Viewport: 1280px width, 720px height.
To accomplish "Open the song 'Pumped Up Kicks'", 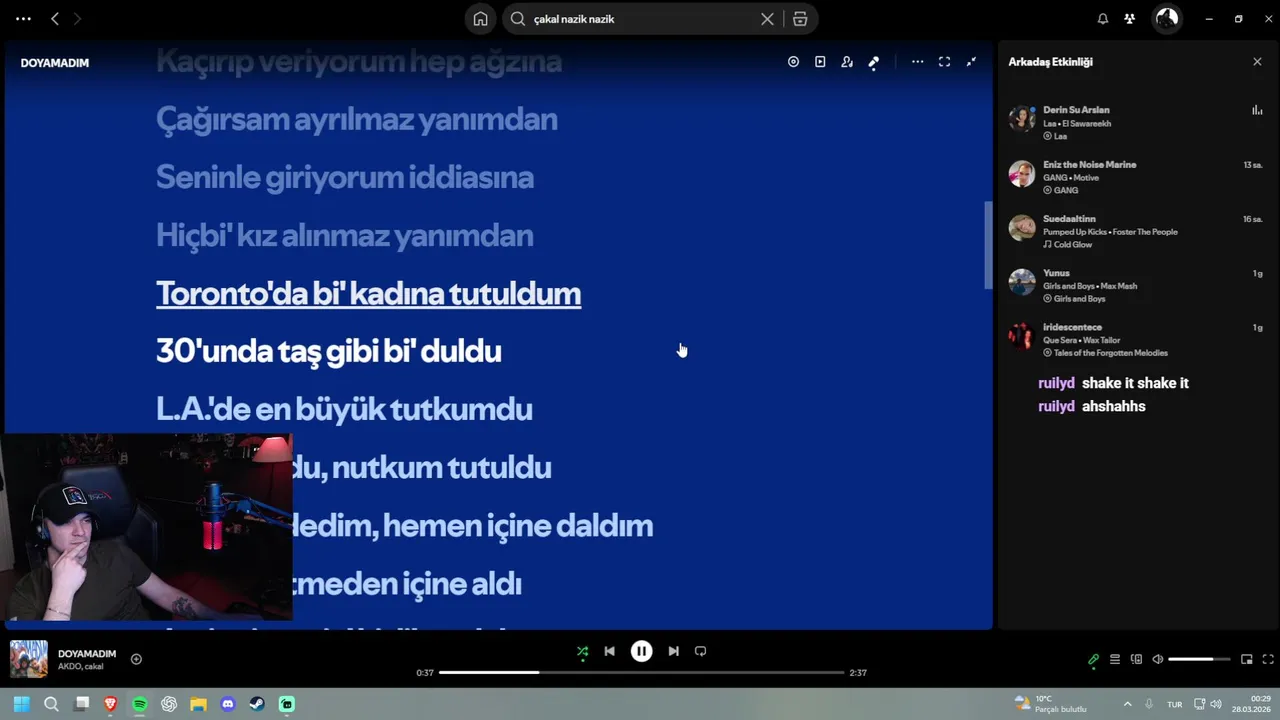I will coord(1076,232).
